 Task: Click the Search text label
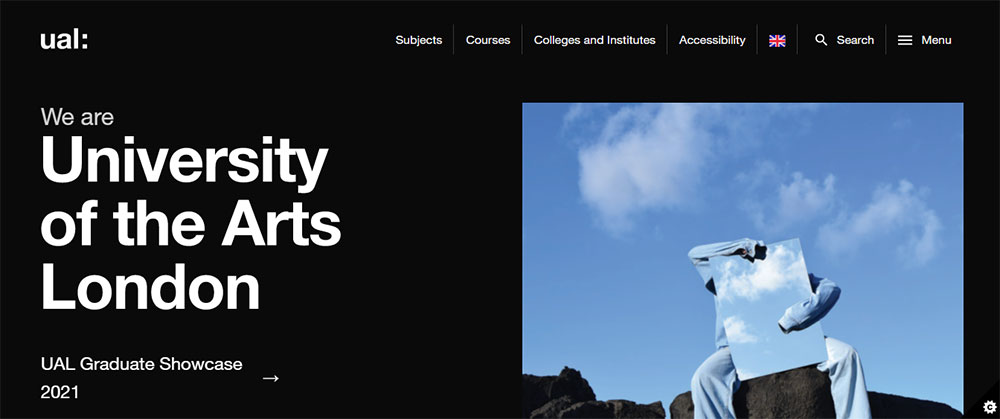pos(855,40)
